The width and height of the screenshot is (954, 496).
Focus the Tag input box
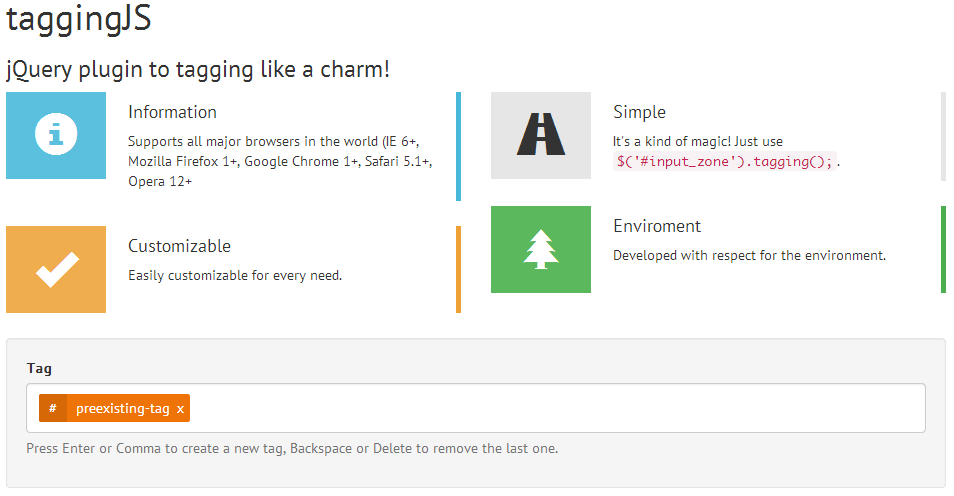tap(476, 408)
